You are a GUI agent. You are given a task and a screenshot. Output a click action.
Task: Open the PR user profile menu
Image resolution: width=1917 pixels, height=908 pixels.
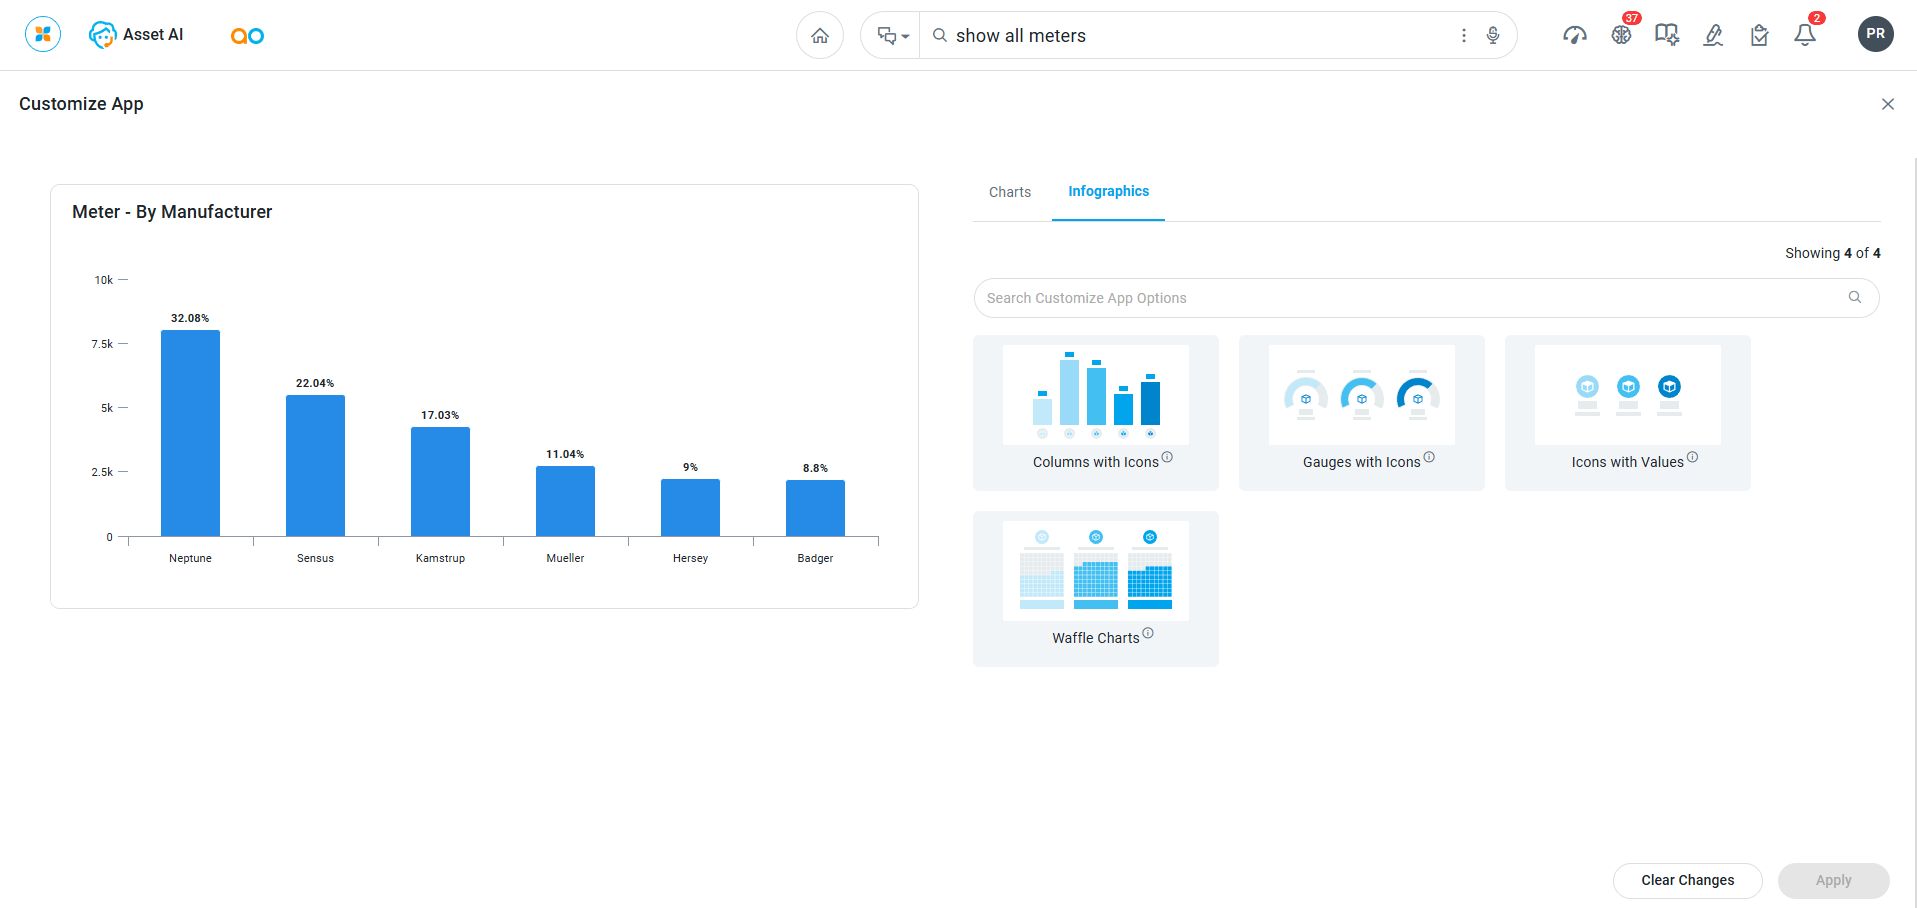click(1875, 34)
